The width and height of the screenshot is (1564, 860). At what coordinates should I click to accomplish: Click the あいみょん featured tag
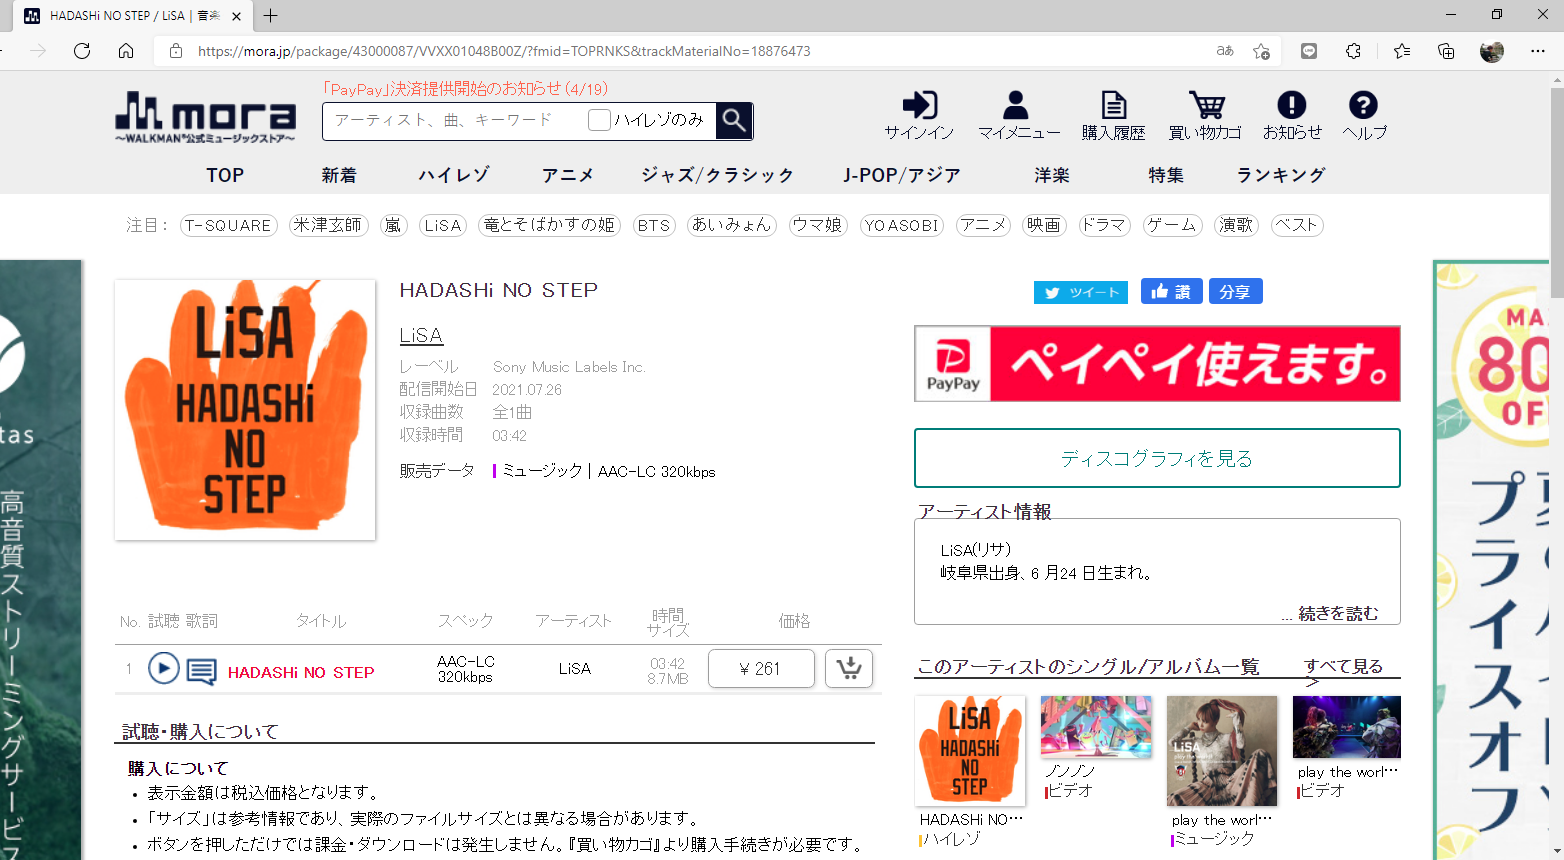tap(732, 225)
